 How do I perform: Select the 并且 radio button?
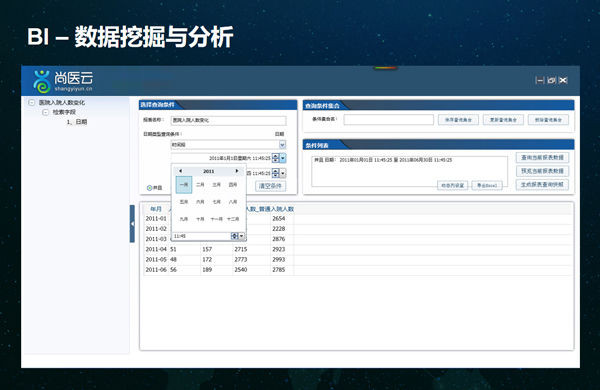[150, 188]
